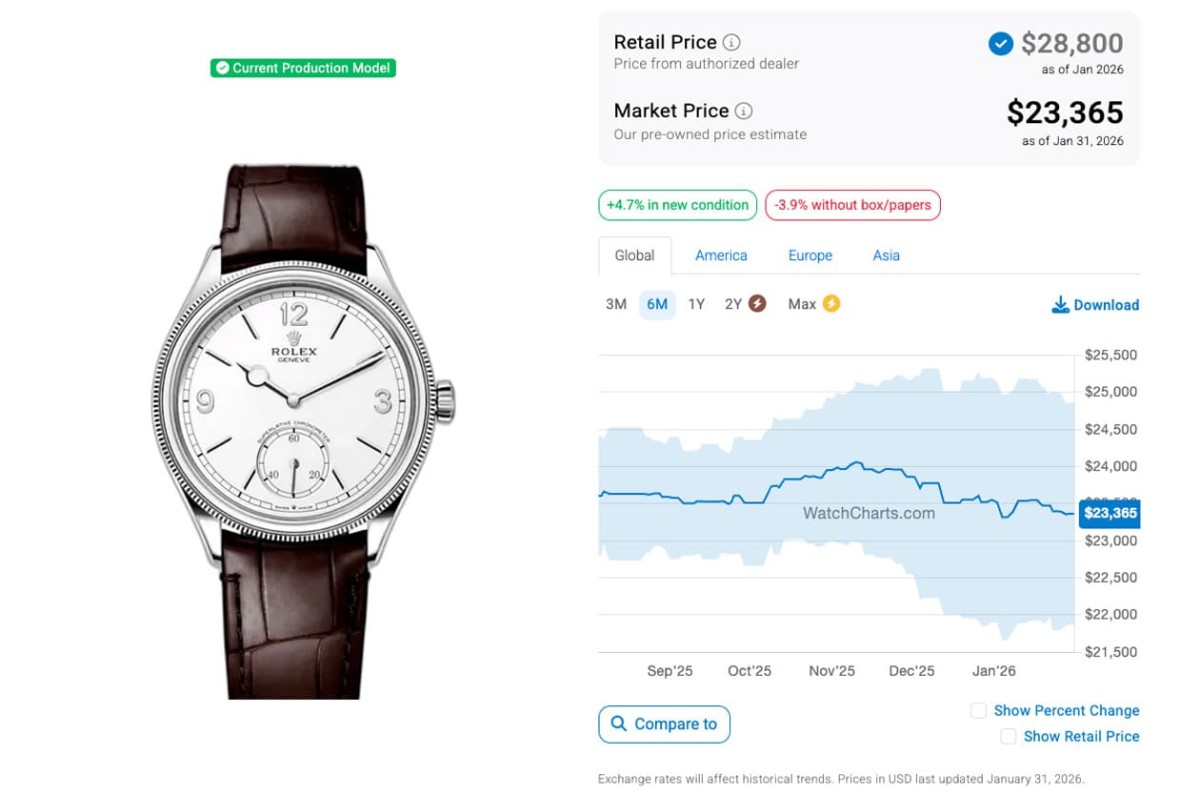Switch to the America tab
This screenshot has height=795, width=1200.
tap(721, 255)
